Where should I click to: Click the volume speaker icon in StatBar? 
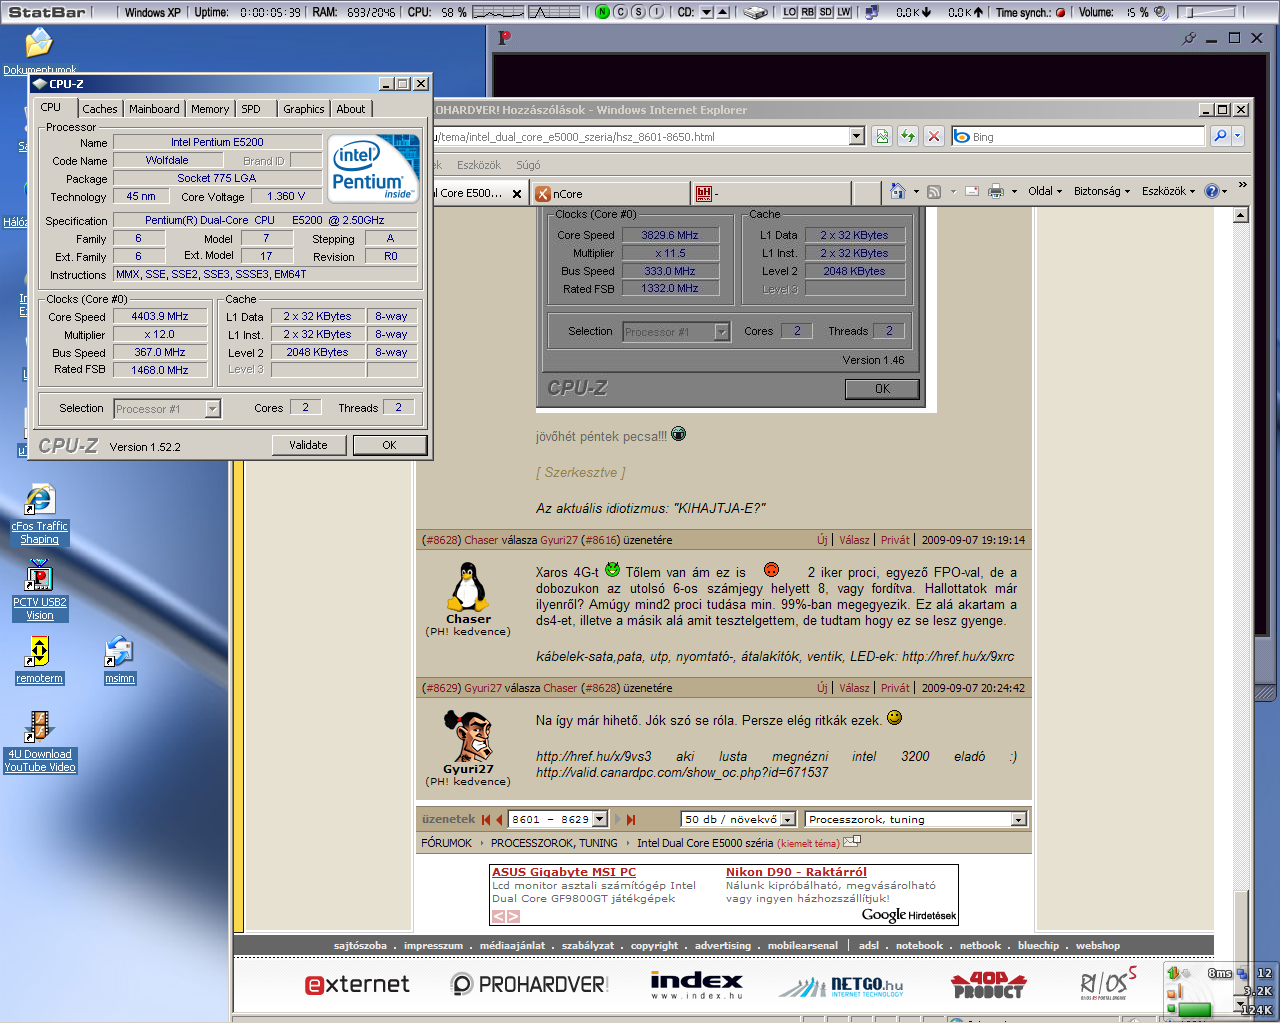click(x=1160, y=12)
